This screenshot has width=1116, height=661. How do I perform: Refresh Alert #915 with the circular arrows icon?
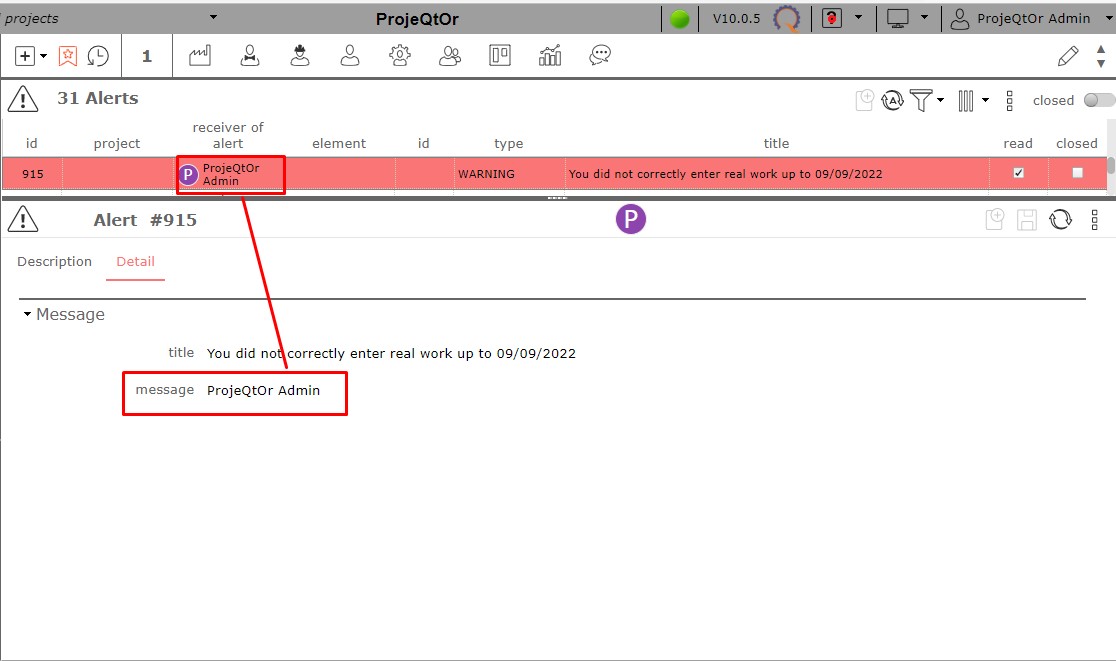(x=1060, y=220)
